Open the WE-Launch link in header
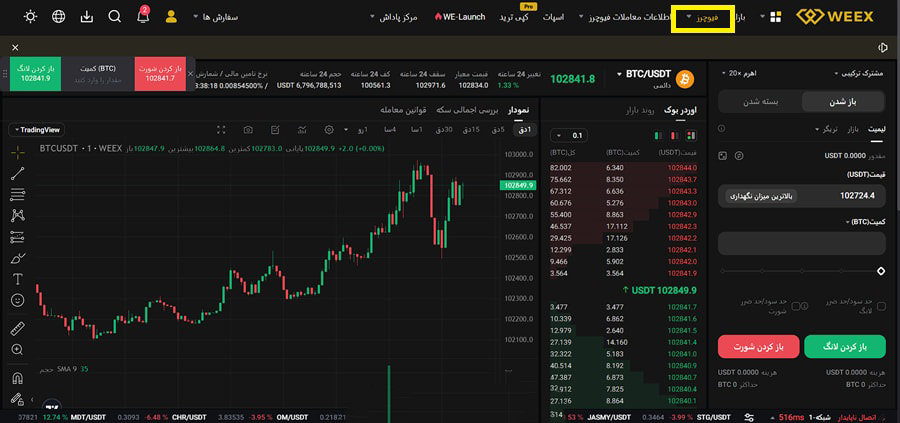Viewport: 900px width, 423px height. click(x=460, y=17)
